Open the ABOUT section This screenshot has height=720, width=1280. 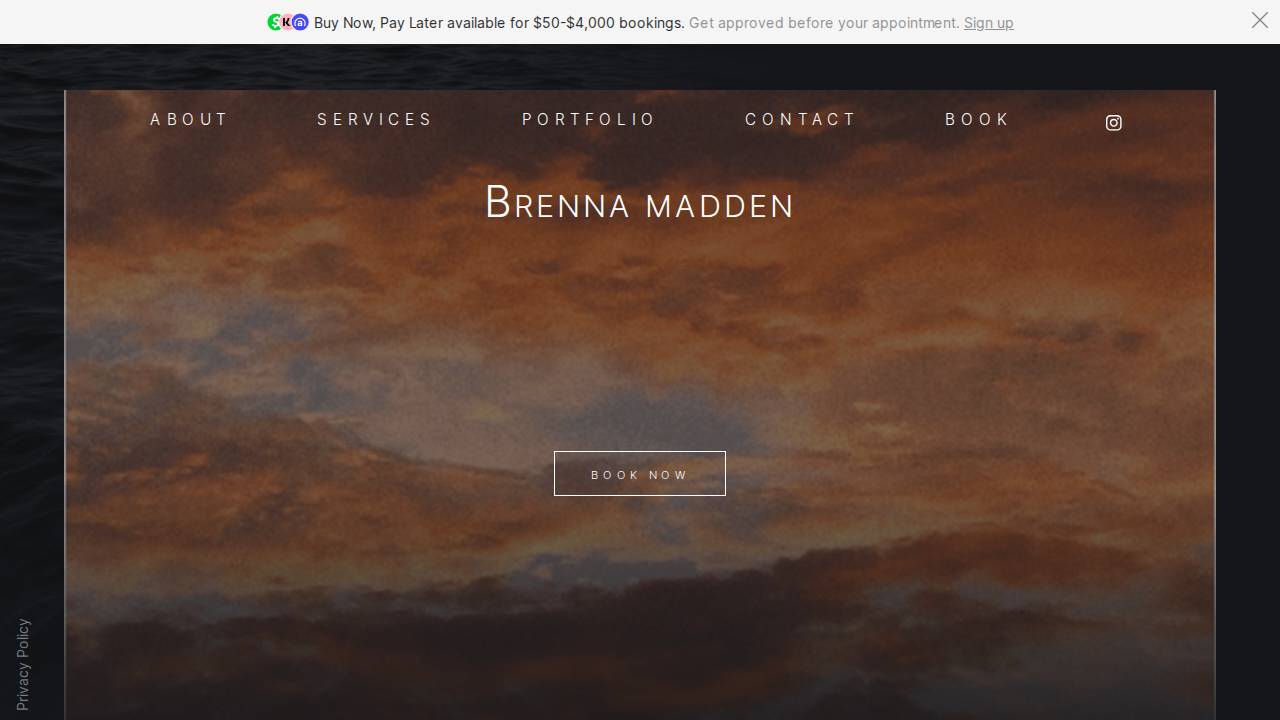click(189, 119)
